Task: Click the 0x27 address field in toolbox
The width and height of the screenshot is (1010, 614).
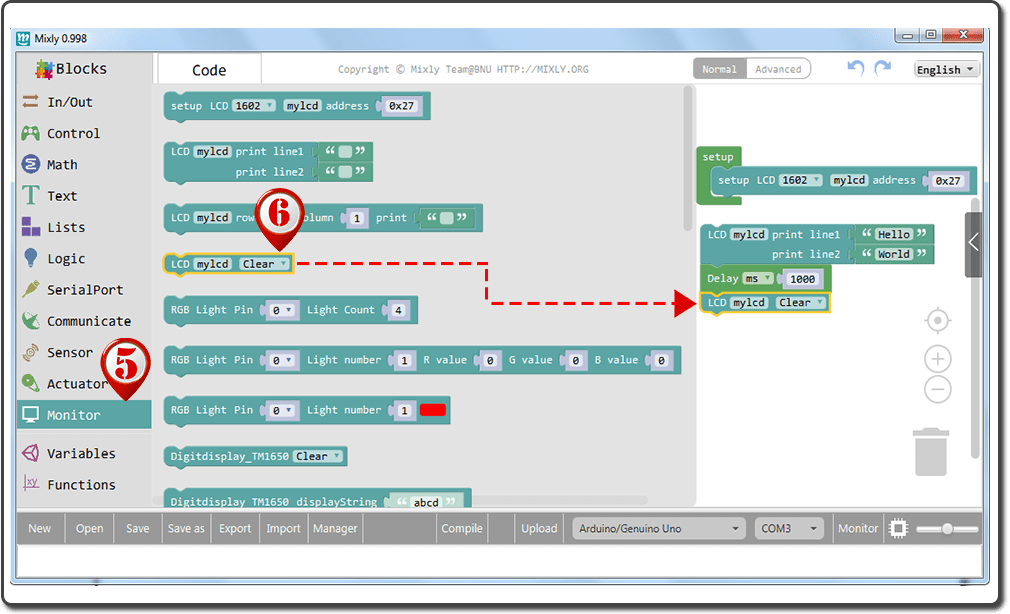Action: tap(402, 106)
